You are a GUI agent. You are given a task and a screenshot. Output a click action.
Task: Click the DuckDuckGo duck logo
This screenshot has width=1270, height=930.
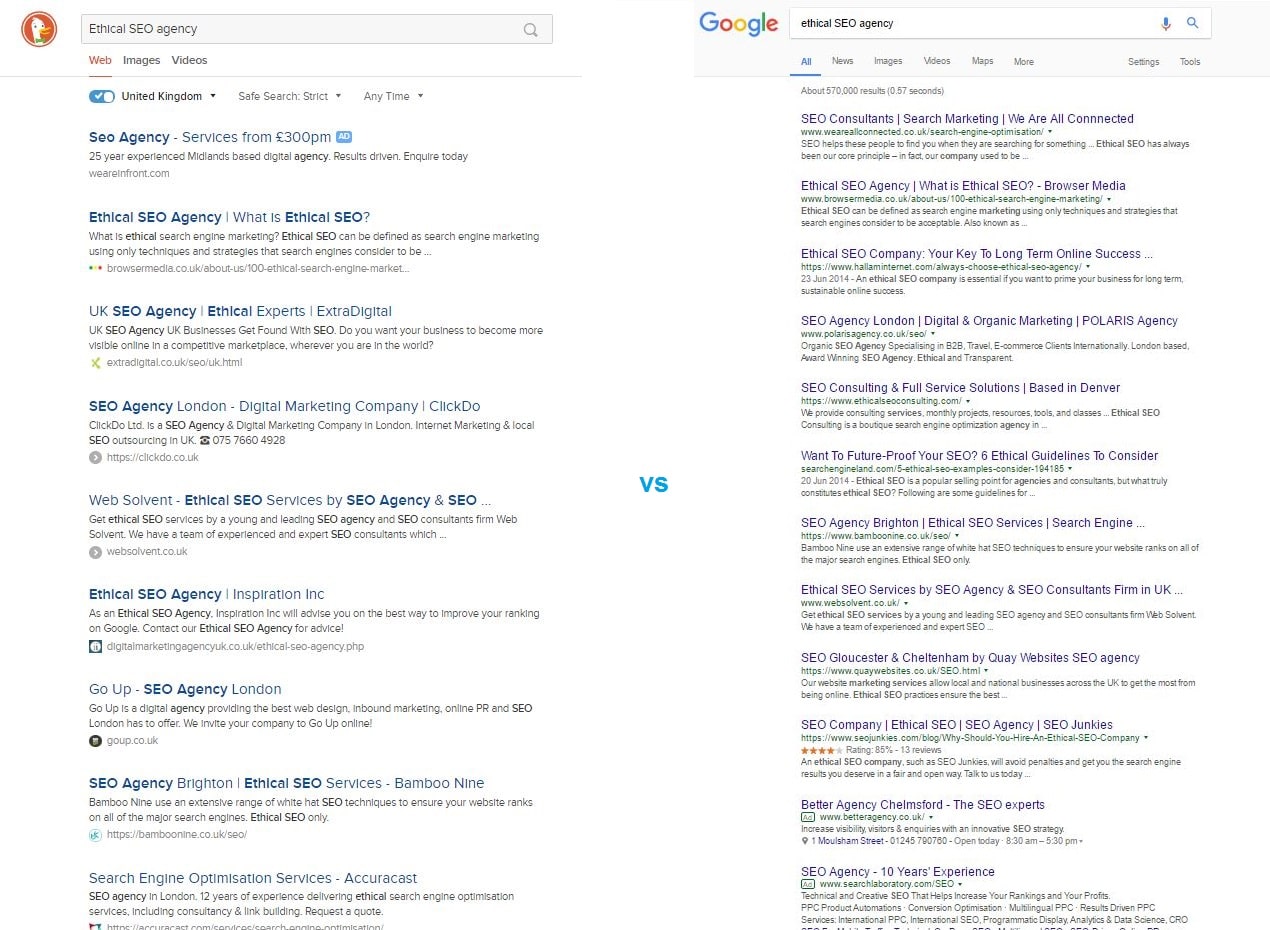coord(39,30)
